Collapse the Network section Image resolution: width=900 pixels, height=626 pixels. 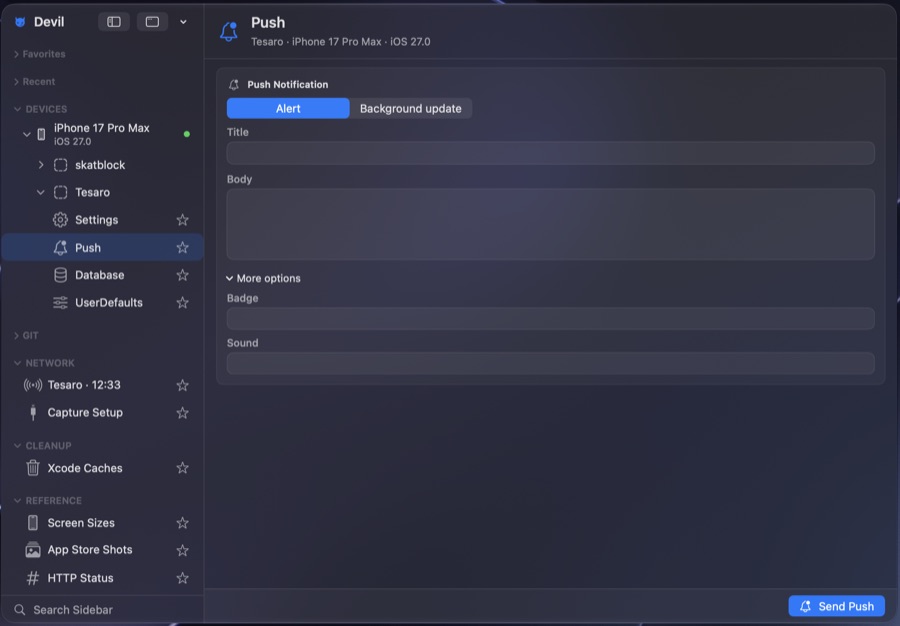(x=17, y=363)
